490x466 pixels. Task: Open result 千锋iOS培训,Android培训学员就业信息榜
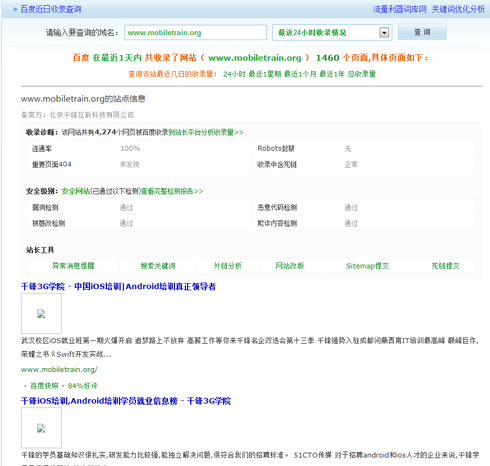pyautogui.click(x=126, y=401)
